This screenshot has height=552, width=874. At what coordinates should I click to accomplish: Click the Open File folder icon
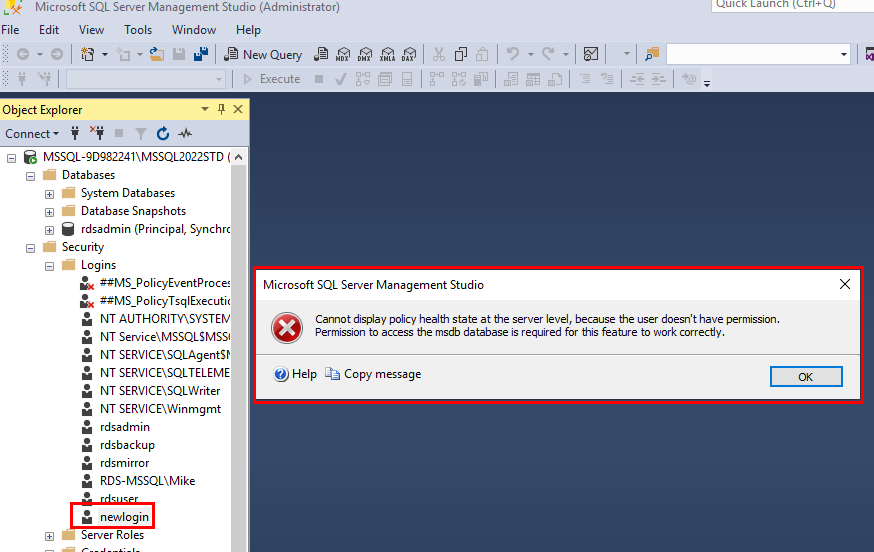click(x=157, y=54)
